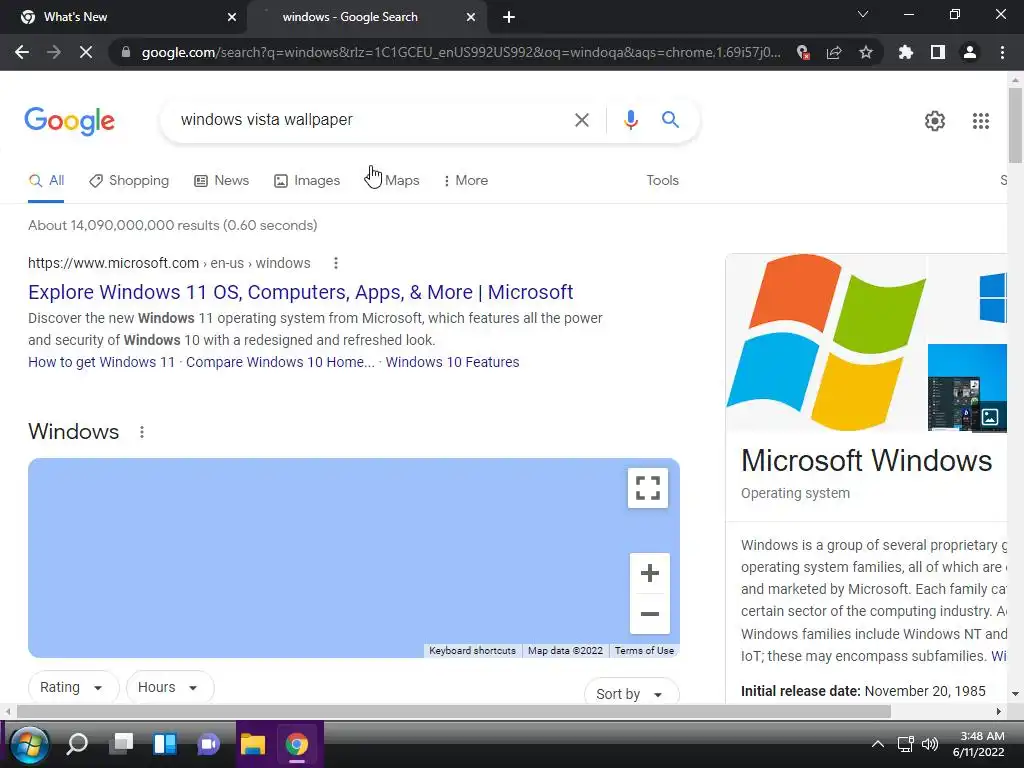1024x768 pixels.
Task: Stop page loading with the X button
Action: click(86, 52)
